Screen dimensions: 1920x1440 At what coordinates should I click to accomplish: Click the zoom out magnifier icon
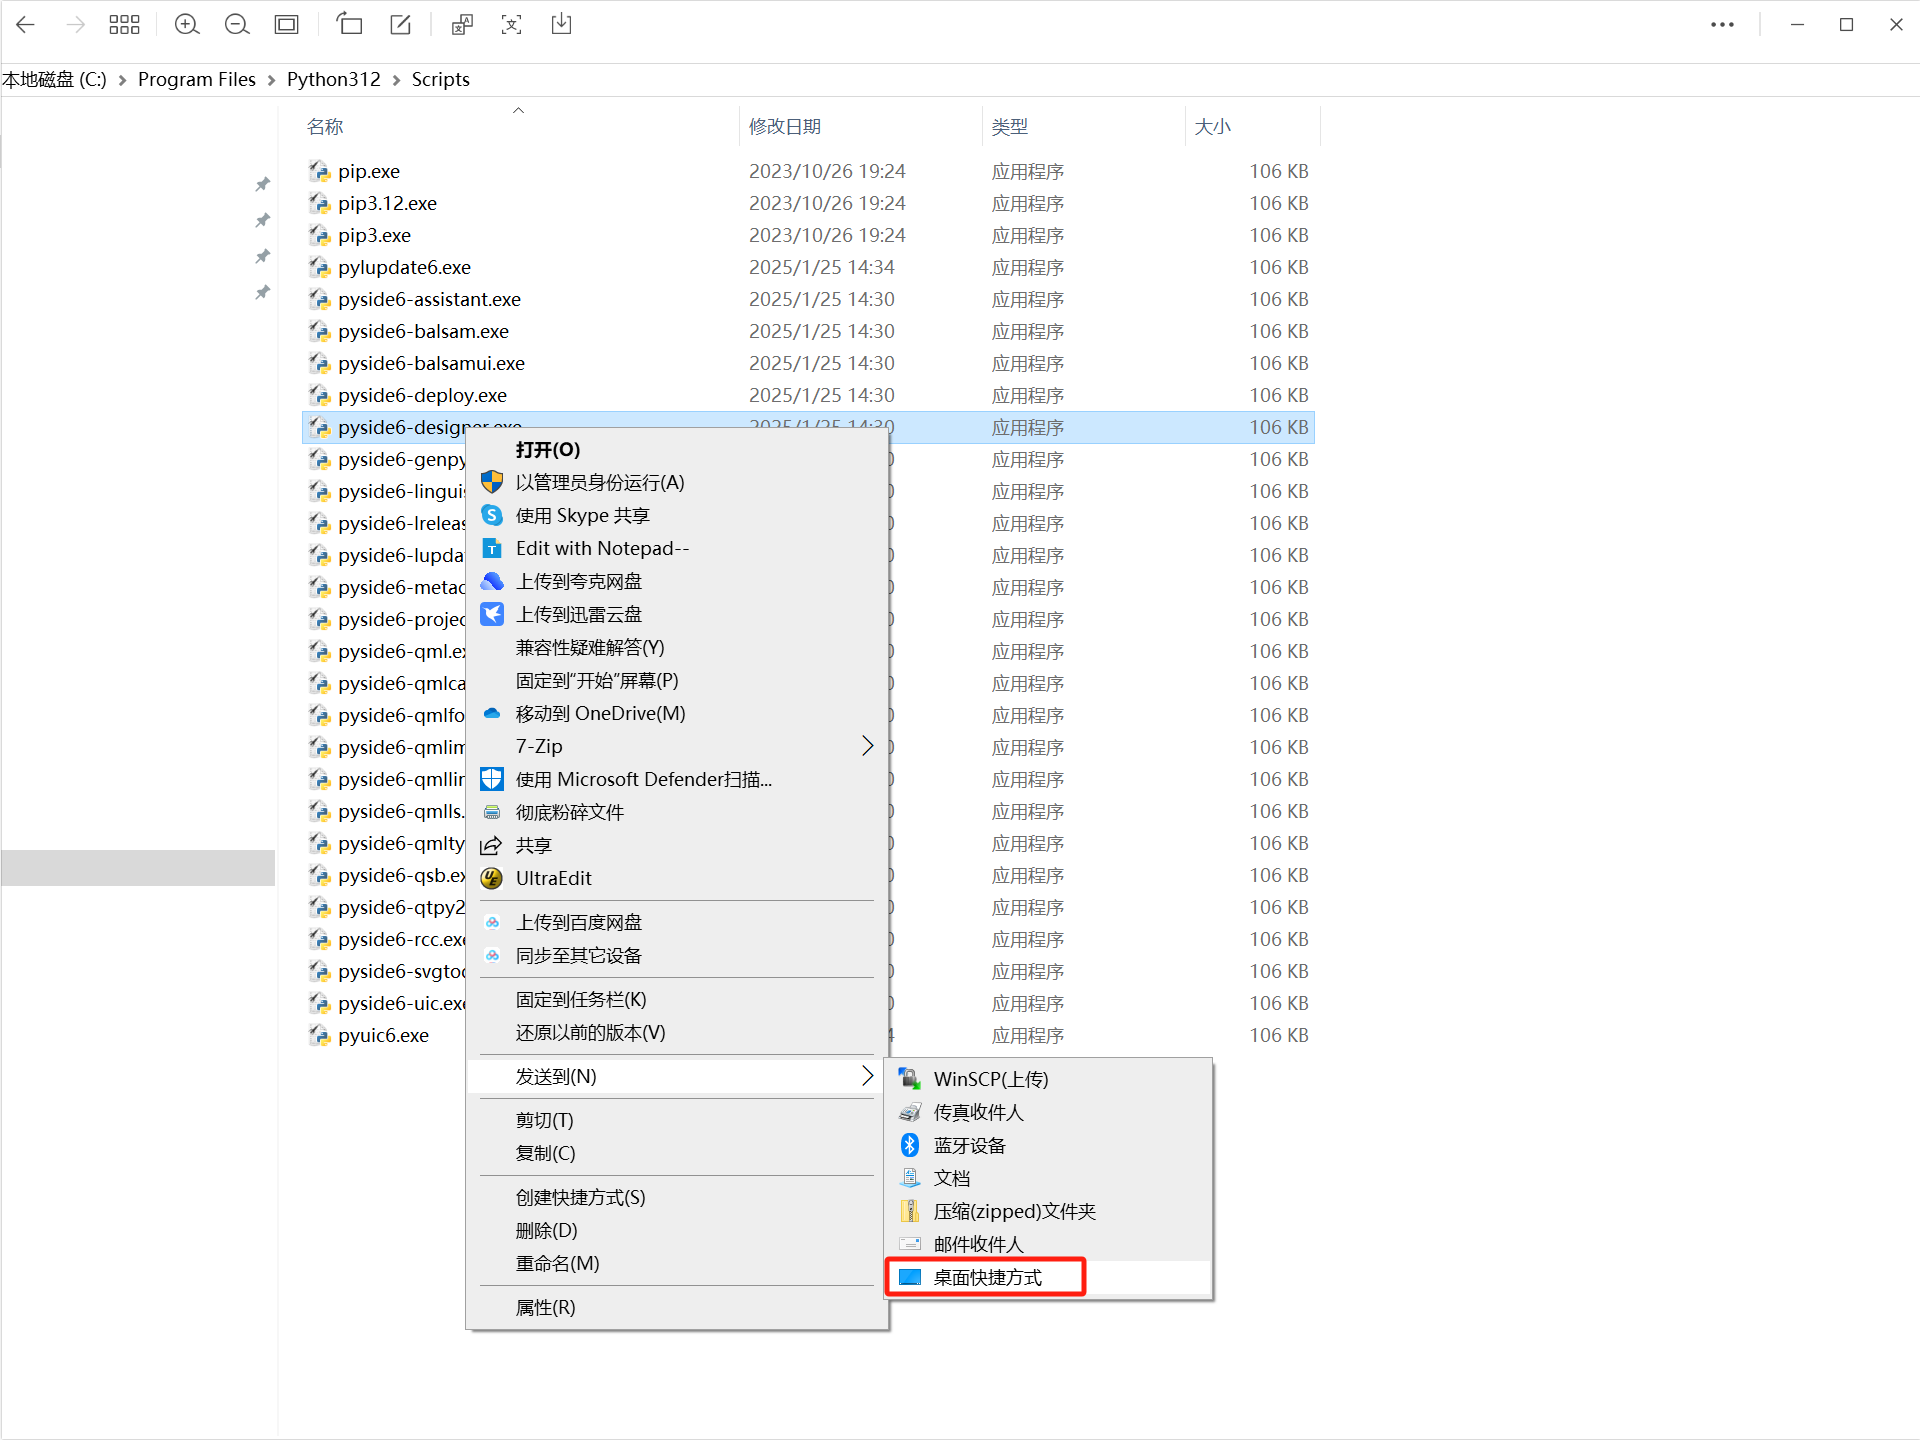[237, 25]
